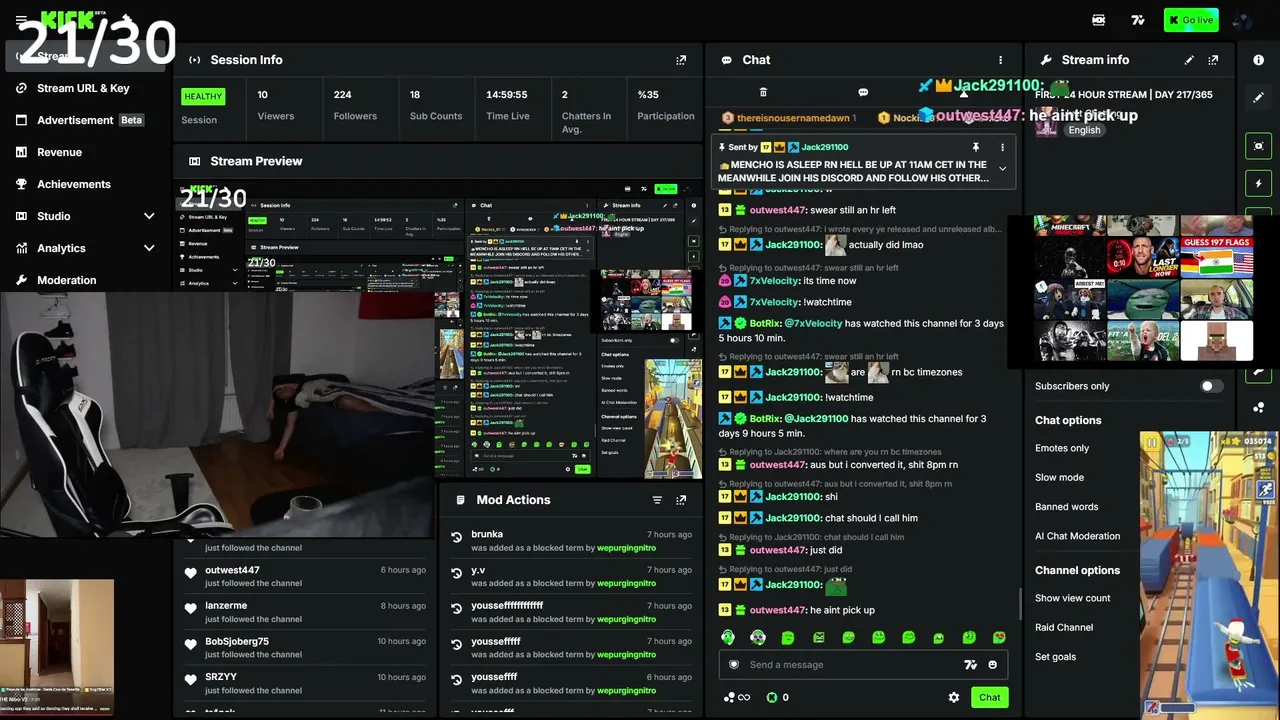
Task: Pop out the Mod Actions panel
Action: (681, 500)
